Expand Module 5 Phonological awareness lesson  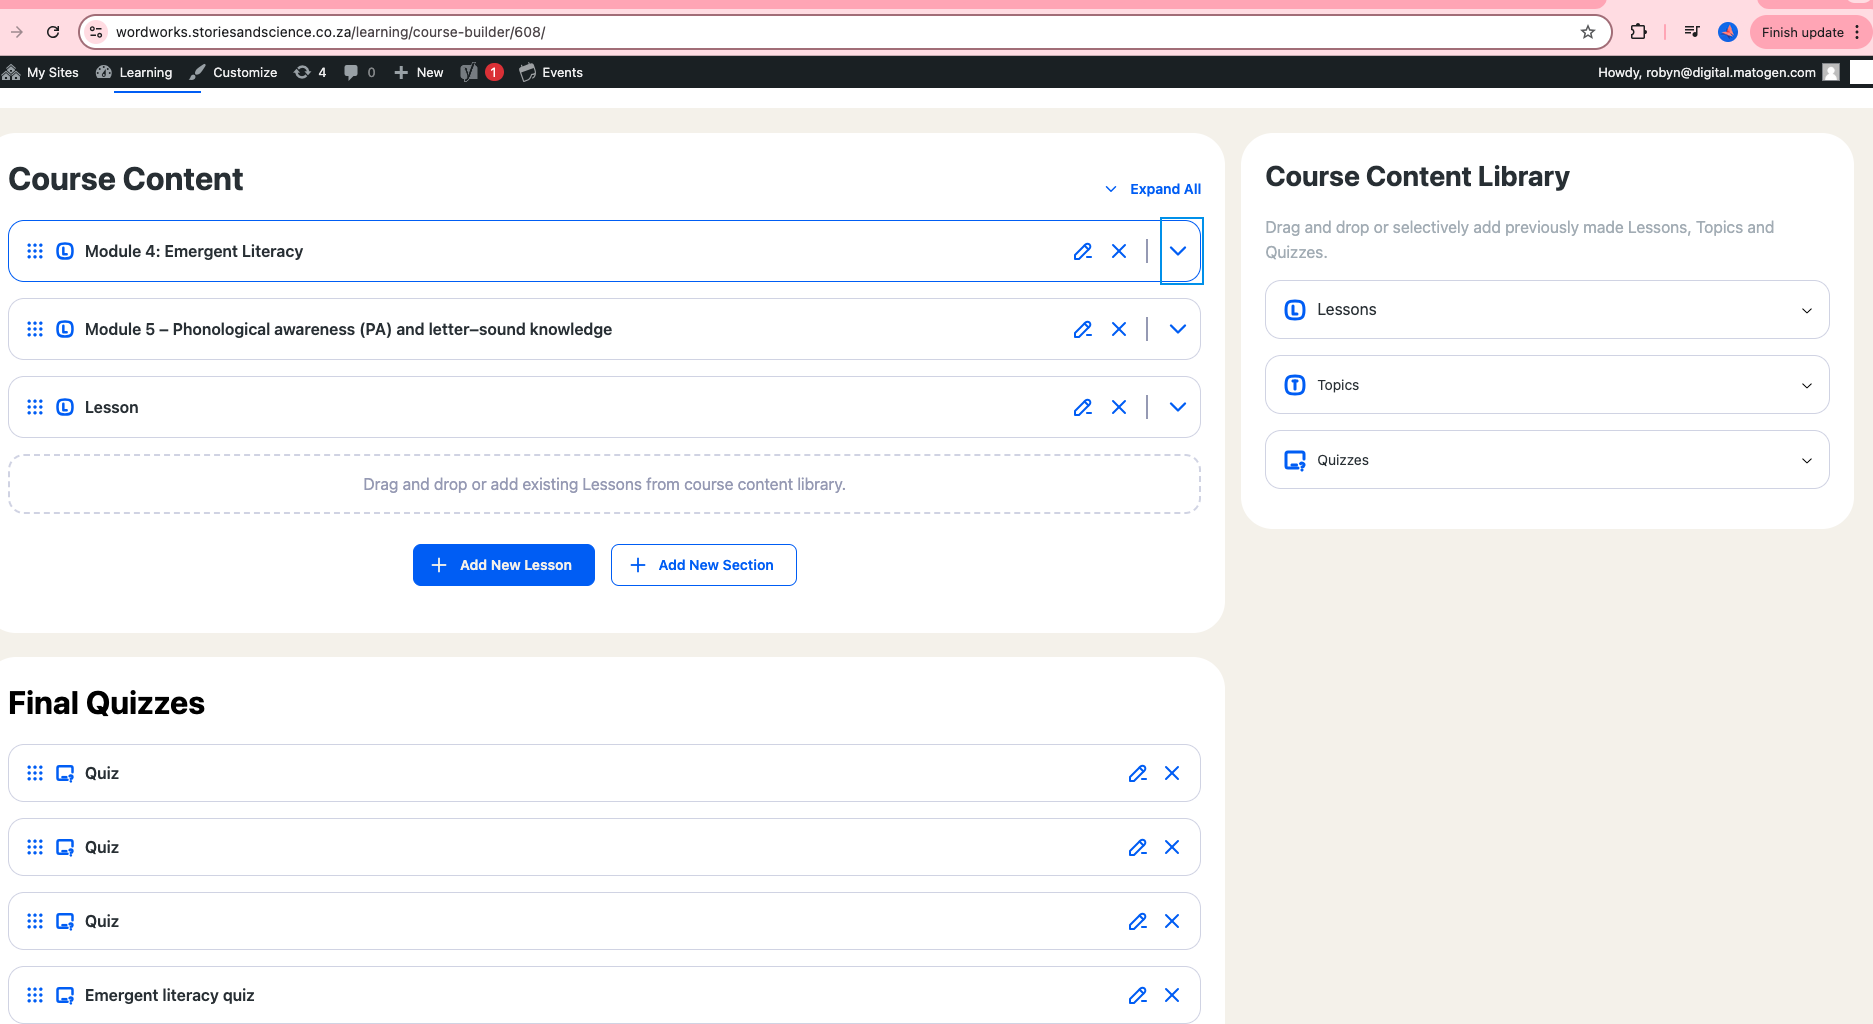[1178, 330]
